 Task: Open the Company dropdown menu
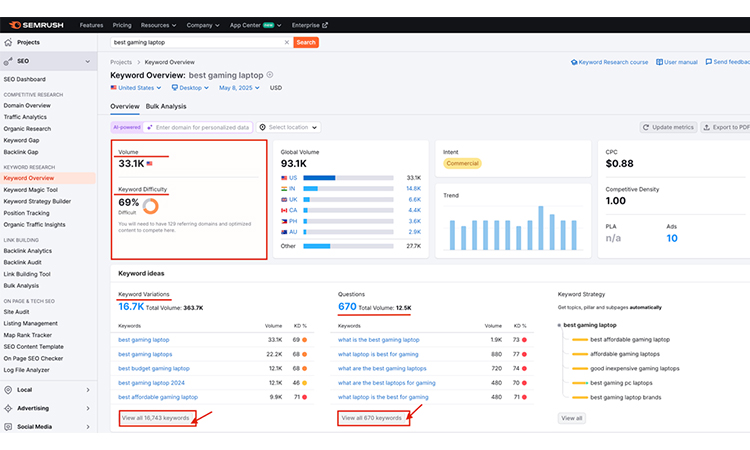pyautogui.click(x=203, y=25)
